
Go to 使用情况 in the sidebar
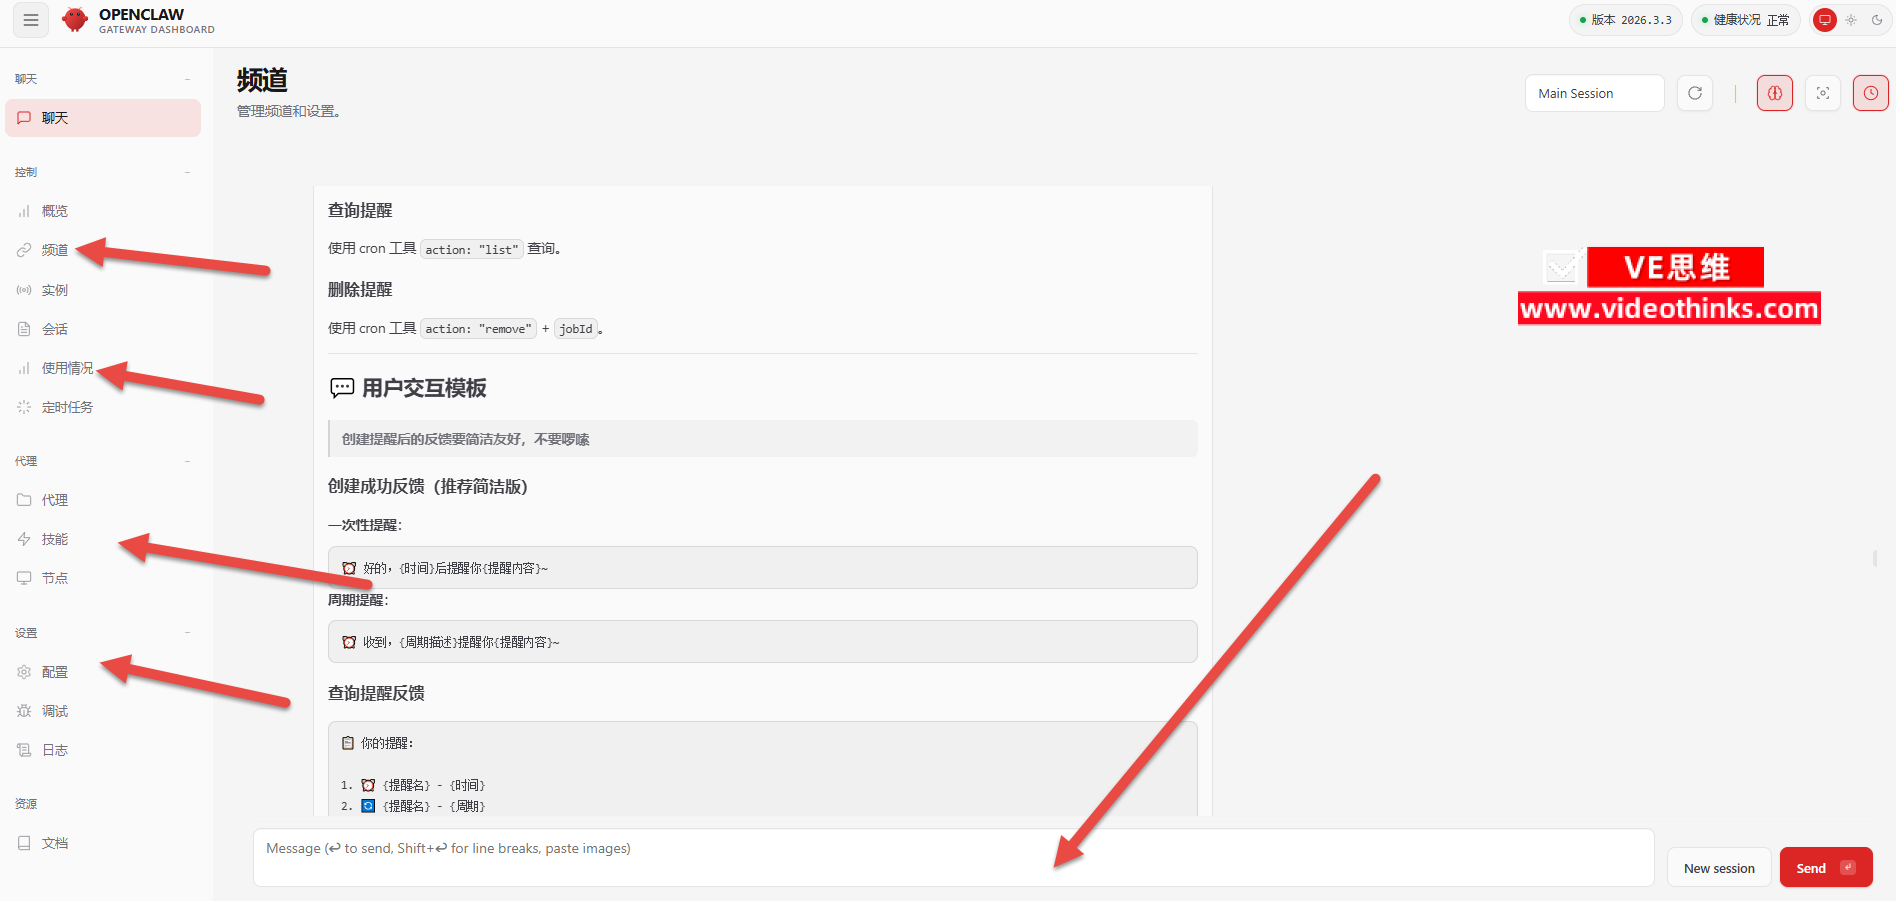(x=66, y=368)
